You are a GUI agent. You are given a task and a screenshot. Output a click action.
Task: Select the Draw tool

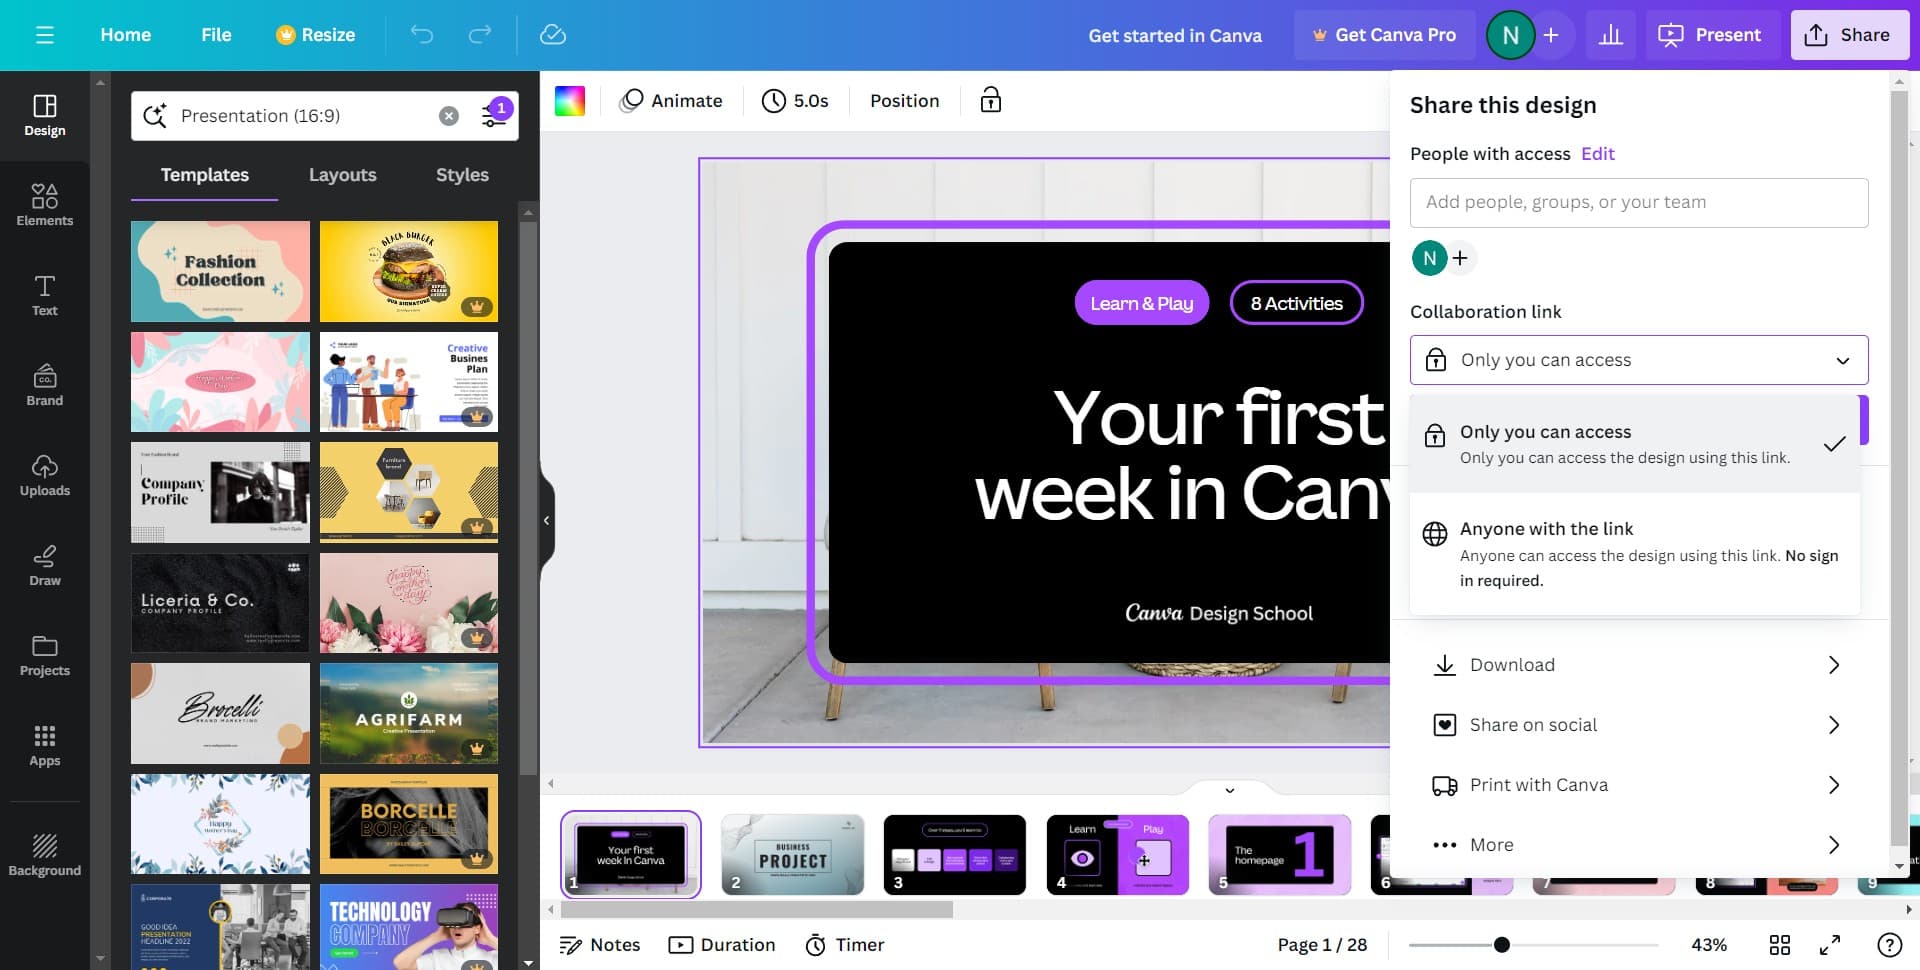point(44,565)
